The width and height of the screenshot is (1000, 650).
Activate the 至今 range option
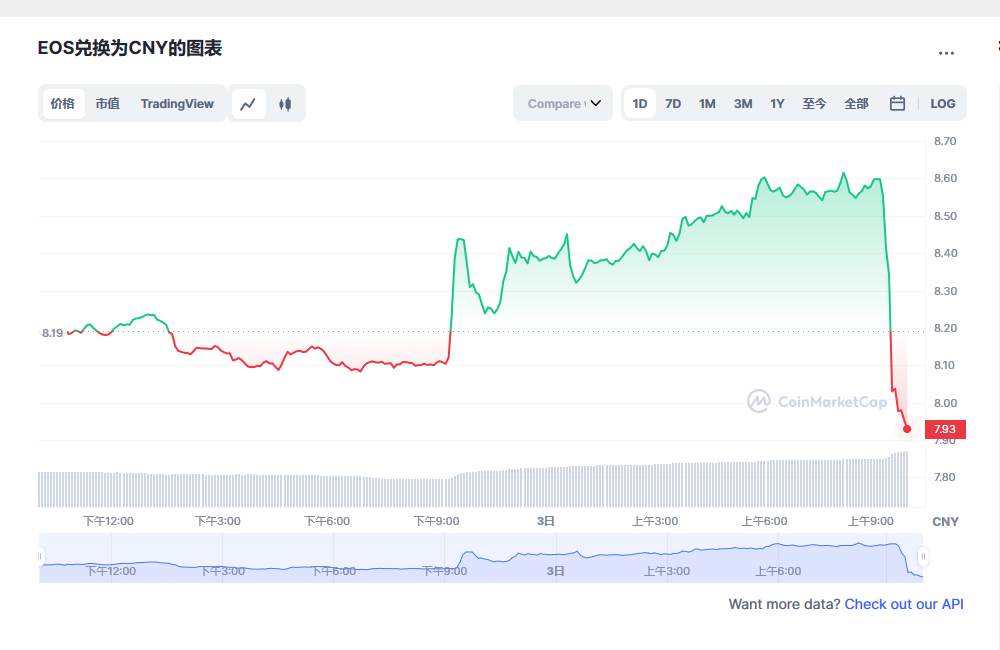tap(814, 103)
